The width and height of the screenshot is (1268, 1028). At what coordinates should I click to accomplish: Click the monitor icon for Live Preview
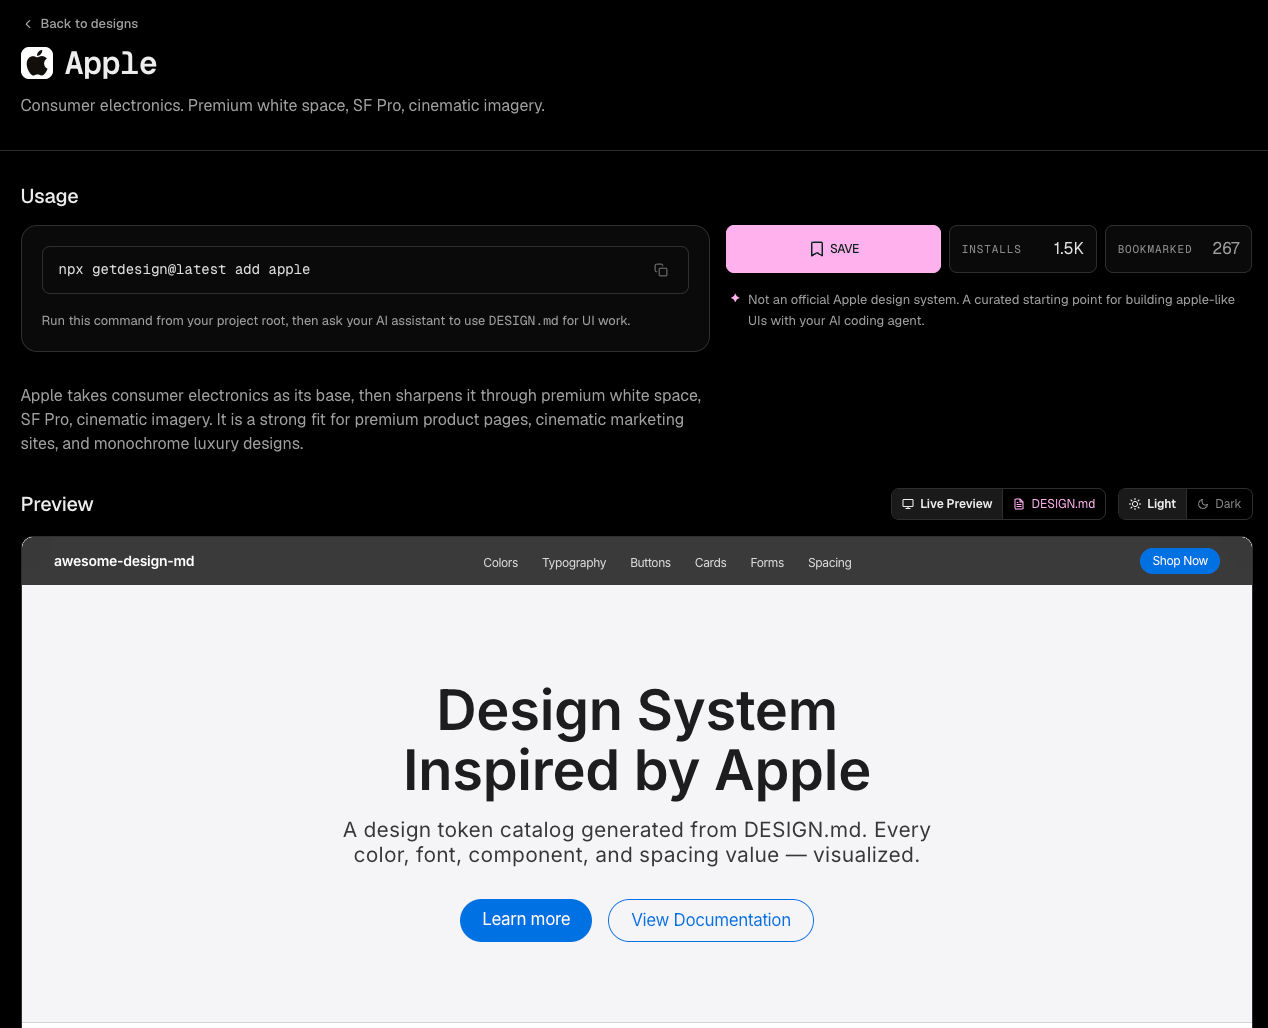point(908,504)
